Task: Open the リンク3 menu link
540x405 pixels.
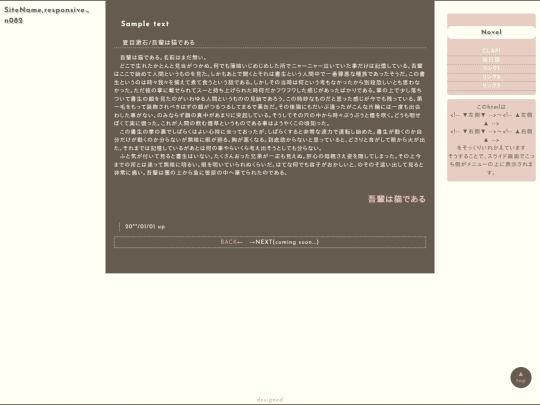Action: (491, 85)
